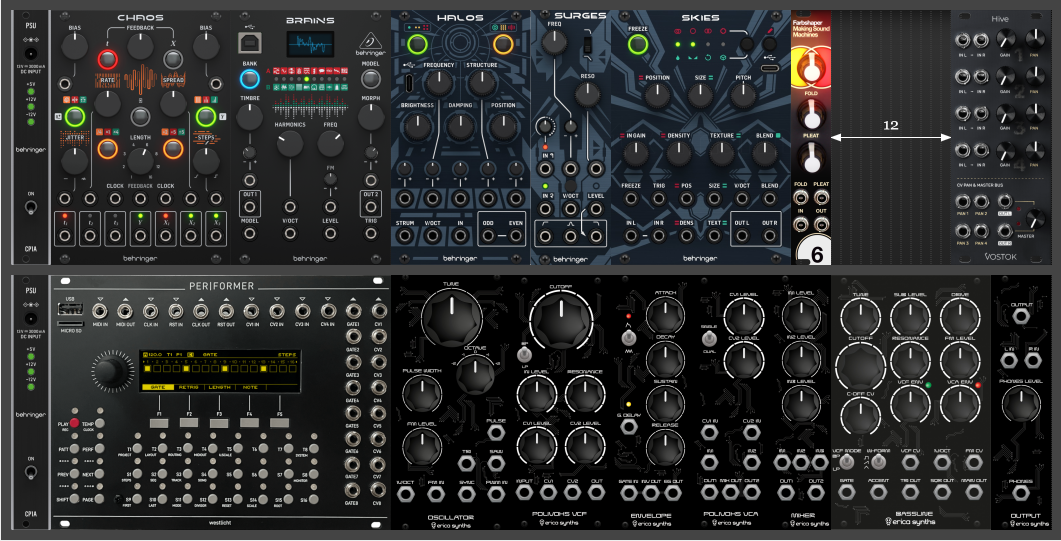
Task: Click the NEXT button on Performer
Action: (x=99, y=474)
